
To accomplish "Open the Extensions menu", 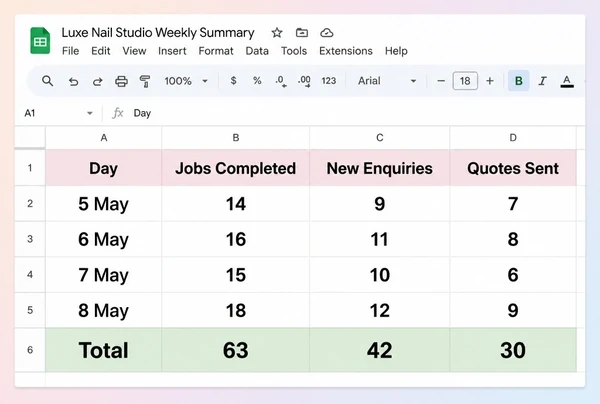I will click(x=346, y=51).
